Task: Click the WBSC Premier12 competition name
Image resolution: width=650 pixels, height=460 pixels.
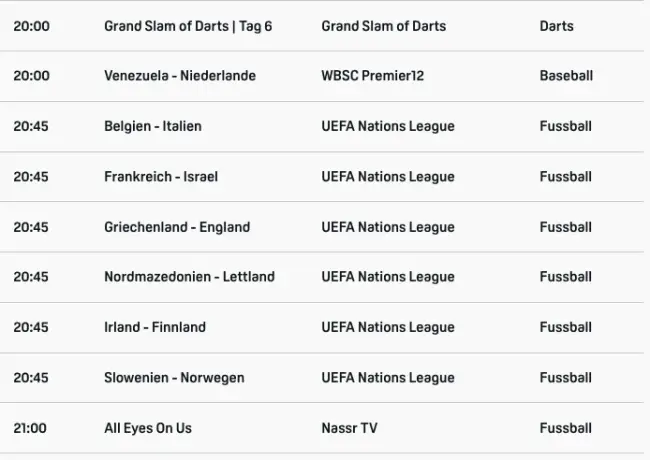Action: (373, 76)
